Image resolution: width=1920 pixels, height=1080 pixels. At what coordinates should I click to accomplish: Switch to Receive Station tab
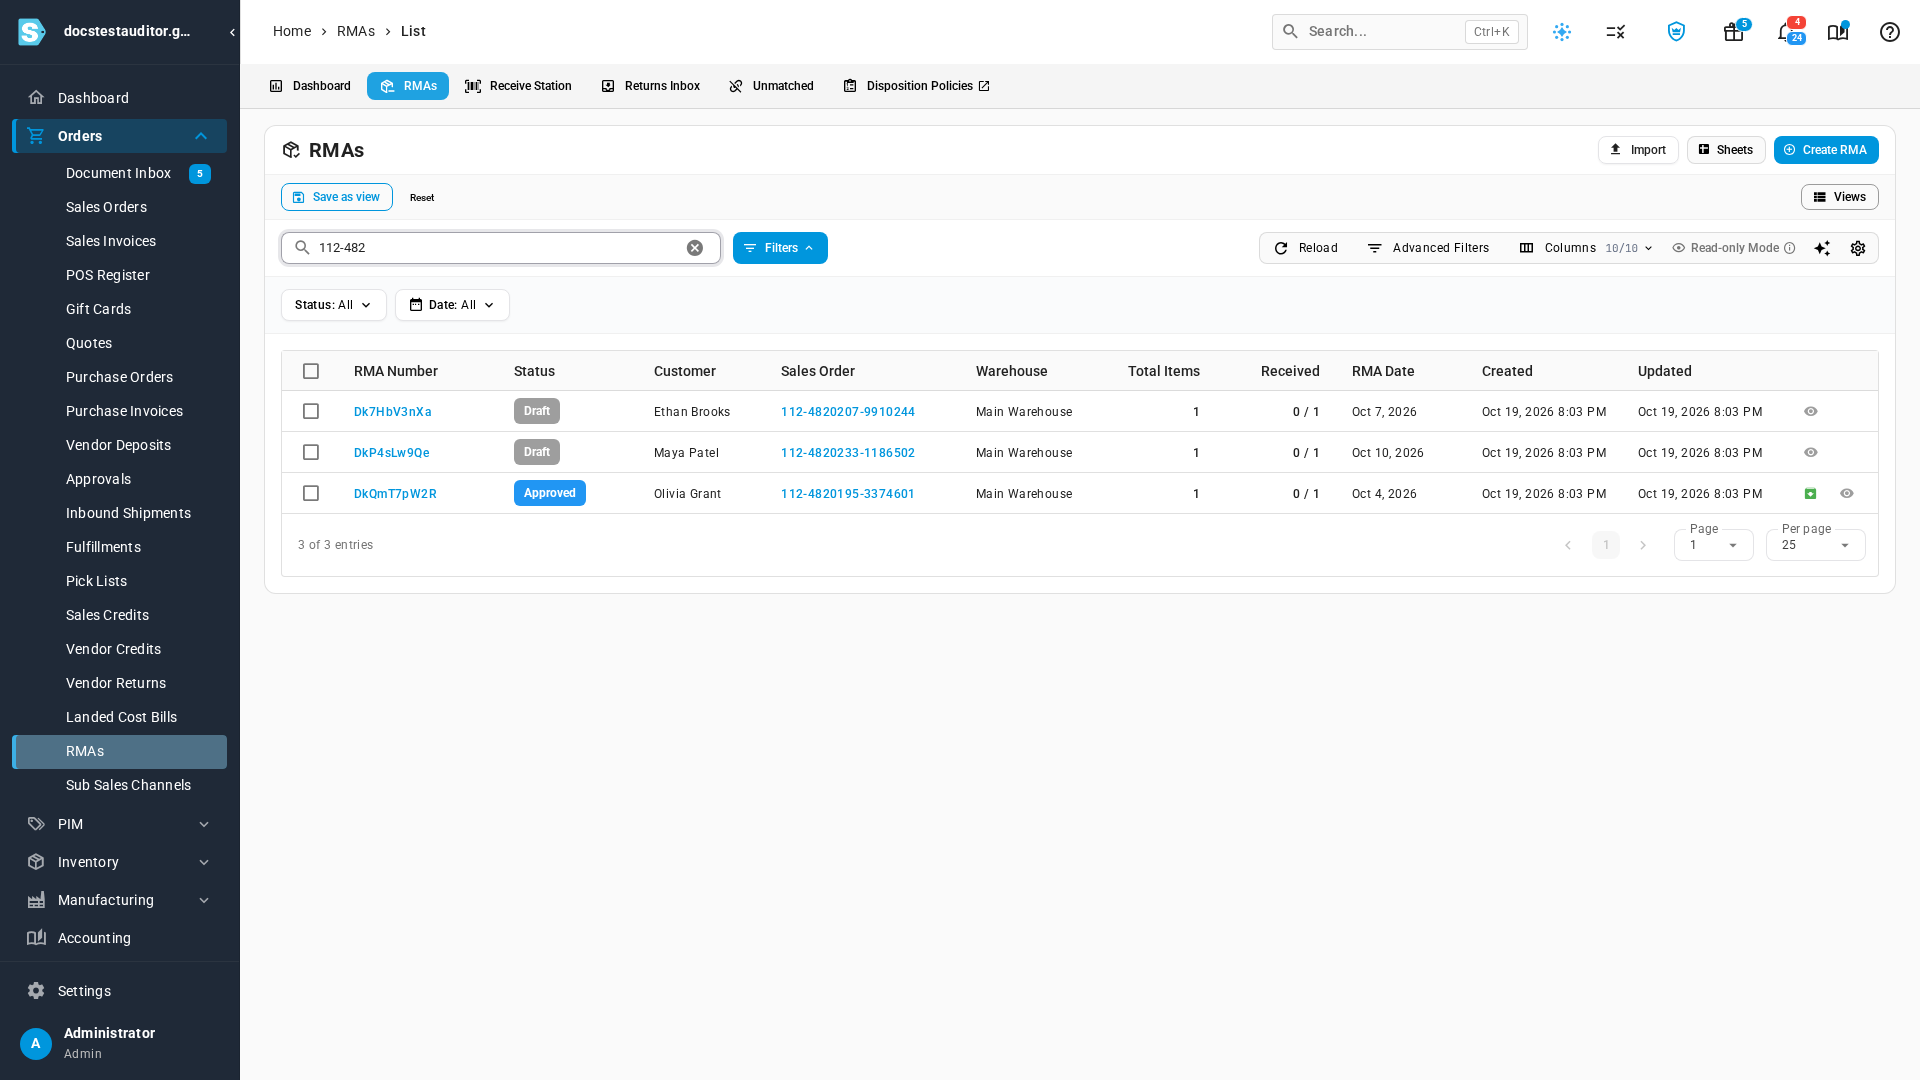518,86
